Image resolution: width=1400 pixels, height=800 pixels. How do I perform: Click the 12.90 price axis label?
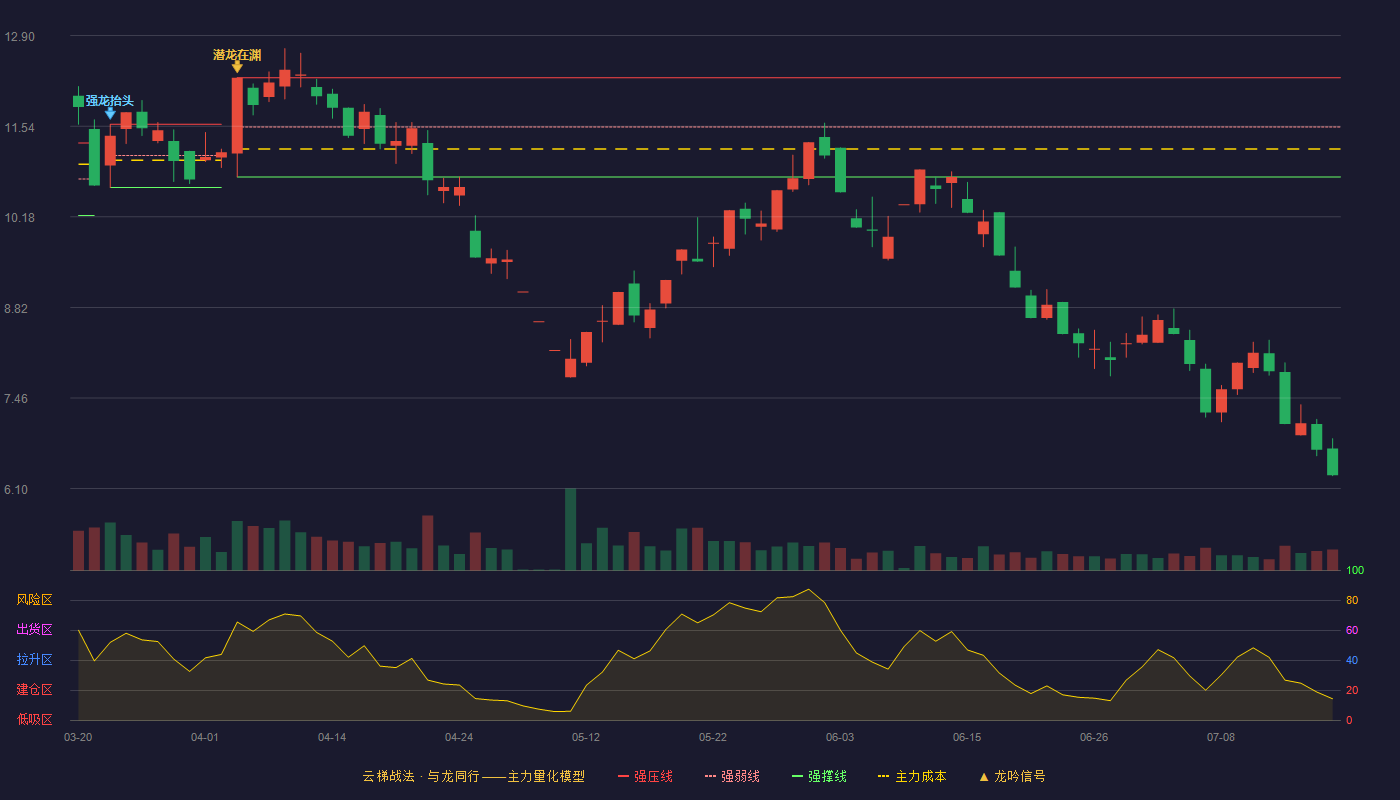19,37
